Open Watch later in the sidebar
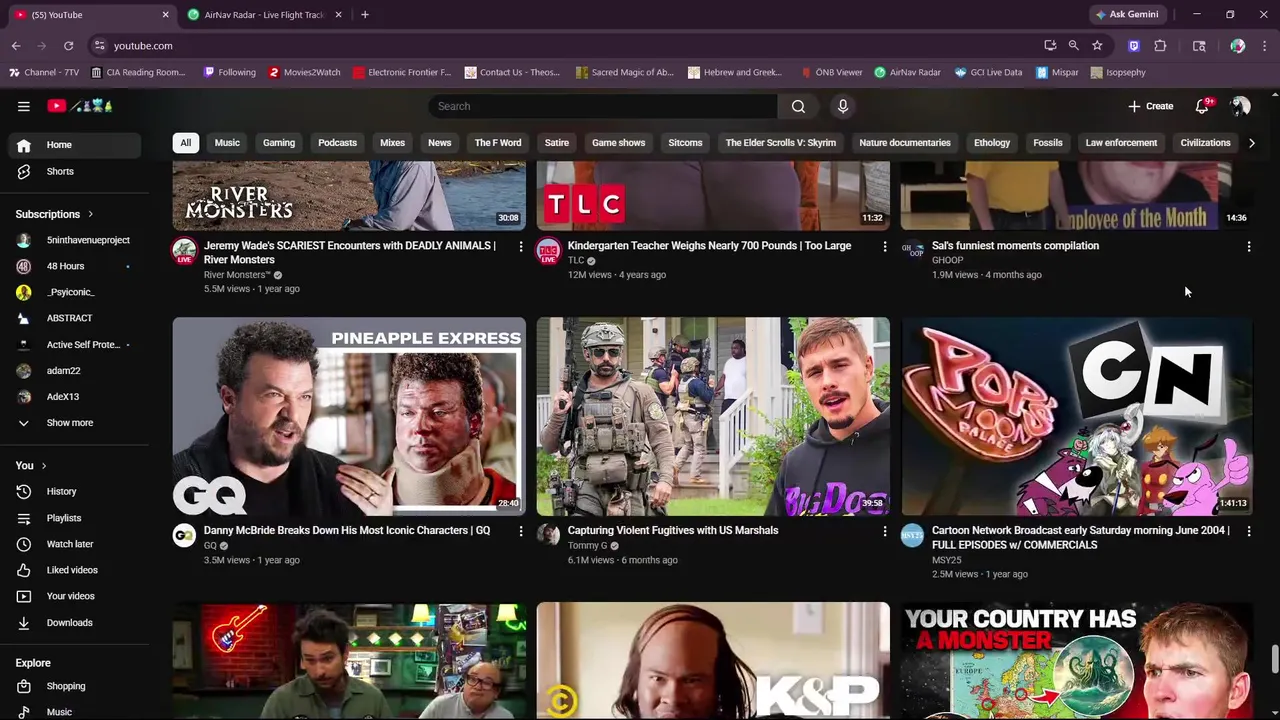Viewport: 1280px width, 720px height. point(76,544)
